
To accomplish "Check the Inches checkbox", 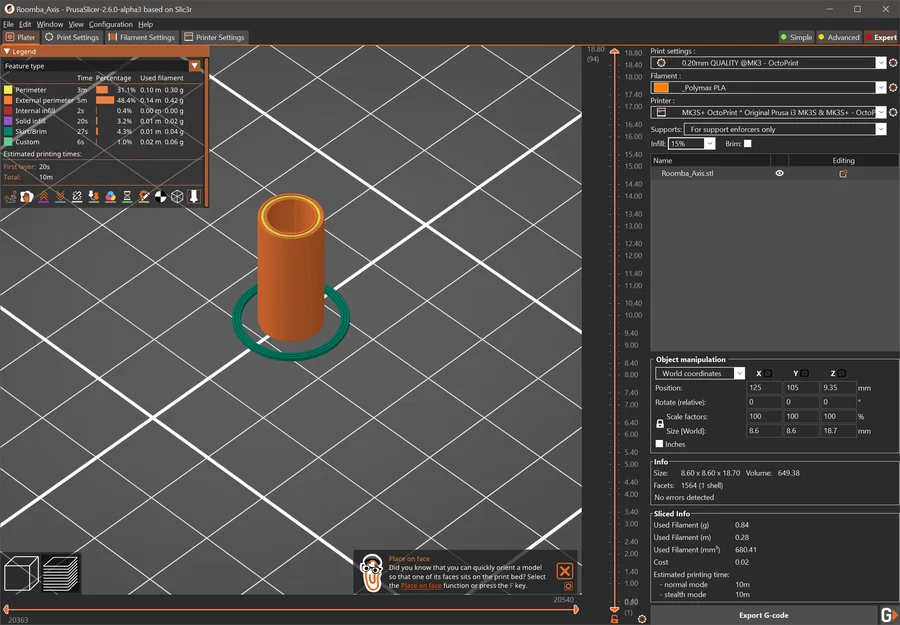I will tap(660, 444).
